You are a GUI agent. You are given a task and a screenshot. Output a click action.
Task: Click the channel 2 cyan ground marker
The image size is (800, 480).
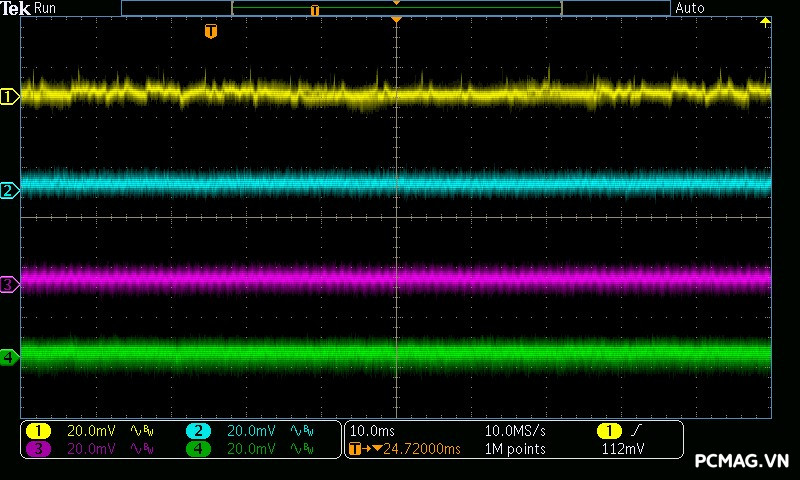coord(9,190)
